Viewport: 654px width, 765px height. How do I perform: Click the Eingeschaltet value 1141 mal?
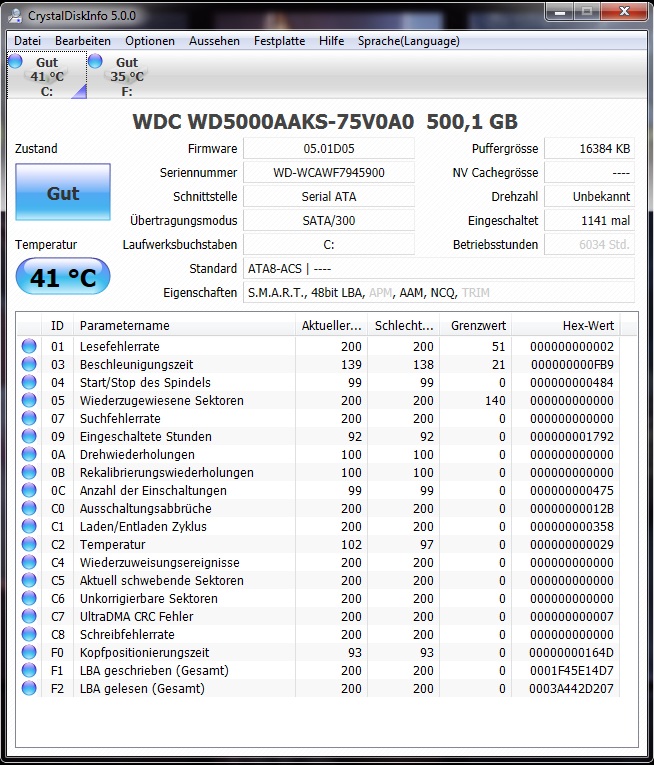(x=590, y=220)
